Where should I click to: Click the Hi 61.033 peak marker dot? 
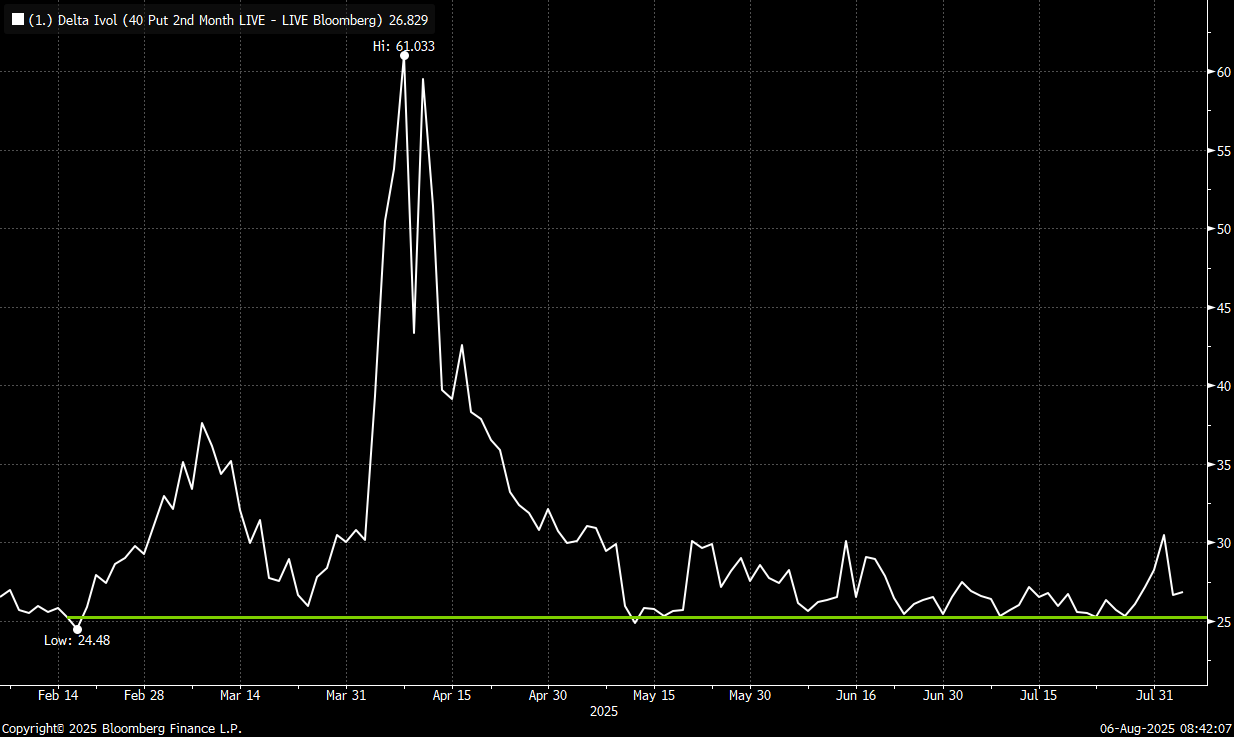(404, 56)
